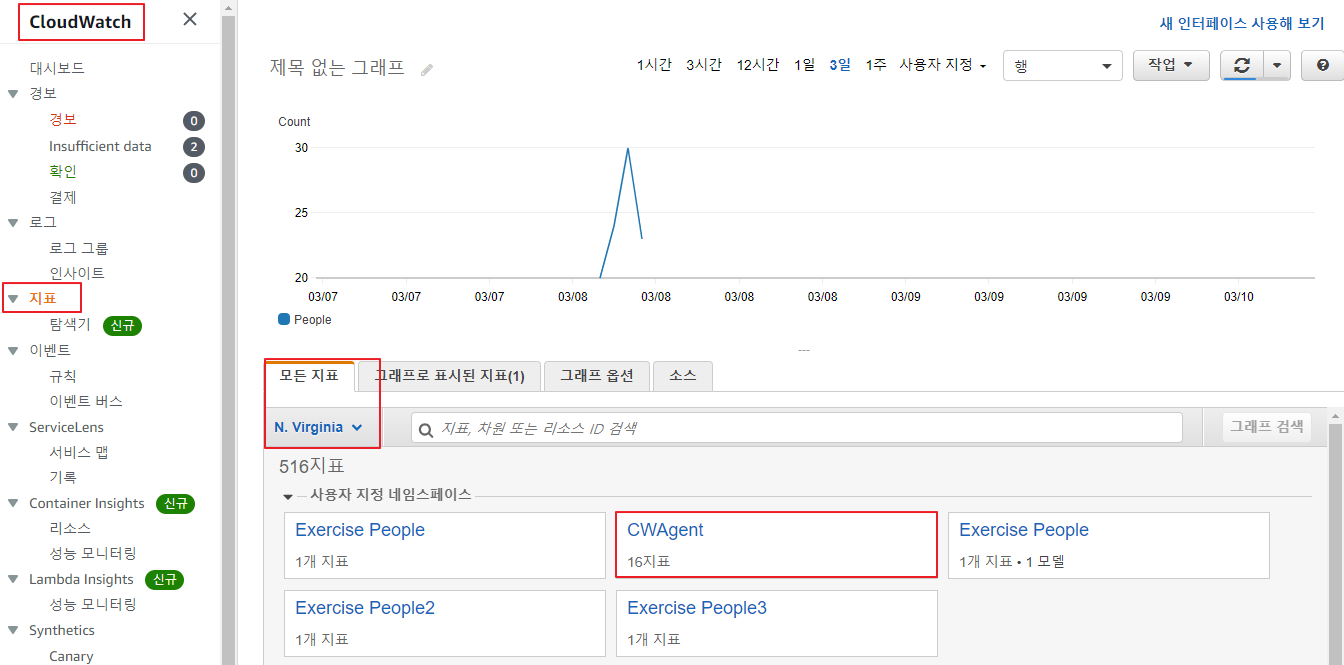
Task: Open the 확인 alarms item
Action: pos(63,171)
